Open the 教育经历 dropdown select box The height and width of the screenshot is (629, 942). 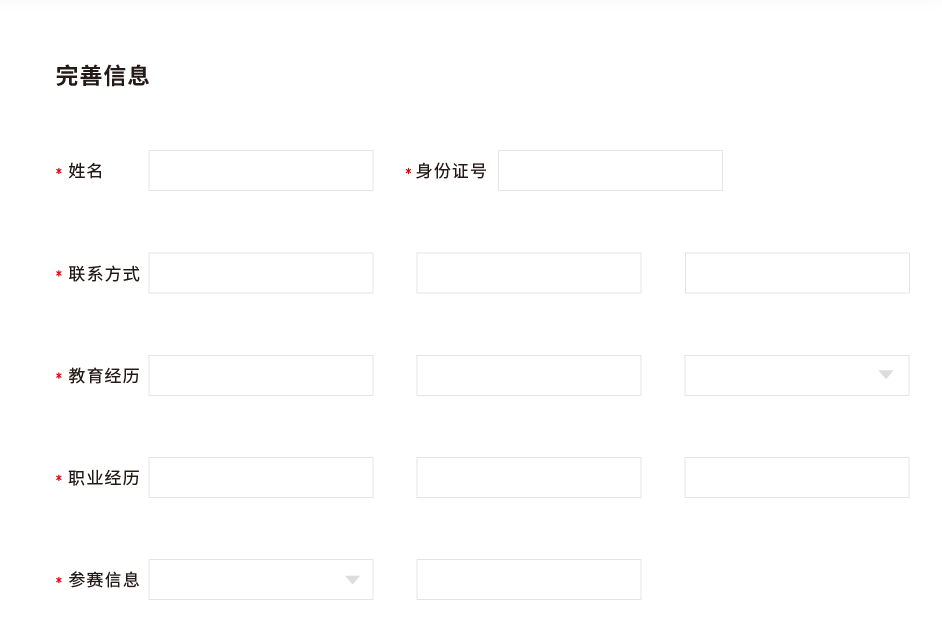(780, 375)
